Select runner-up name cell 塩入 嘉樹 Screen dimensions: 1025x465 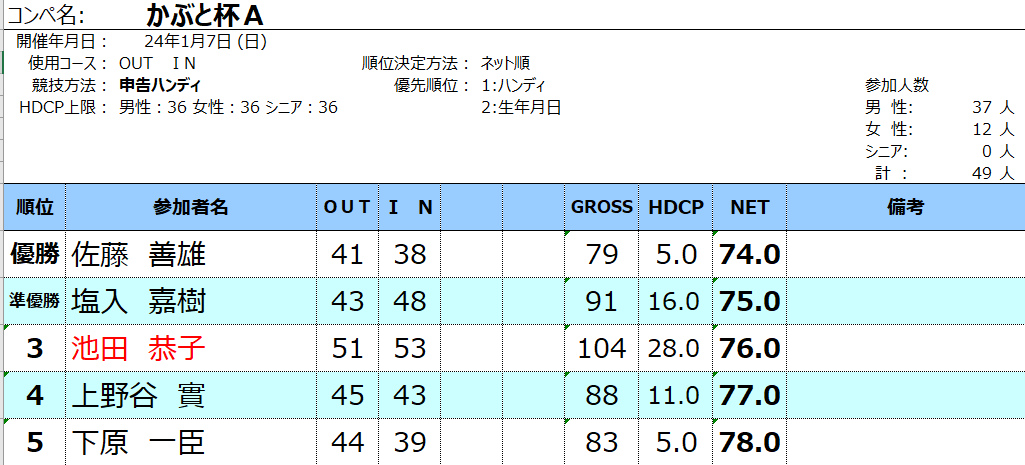191,301
